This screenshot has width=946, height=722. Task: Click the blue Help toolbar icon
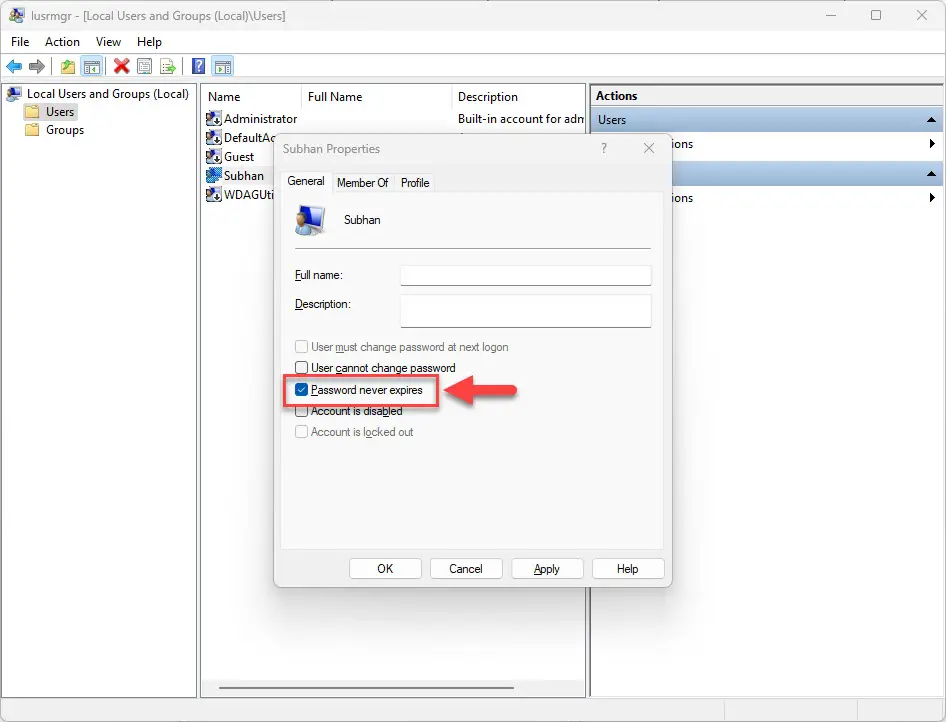(198, 66)
